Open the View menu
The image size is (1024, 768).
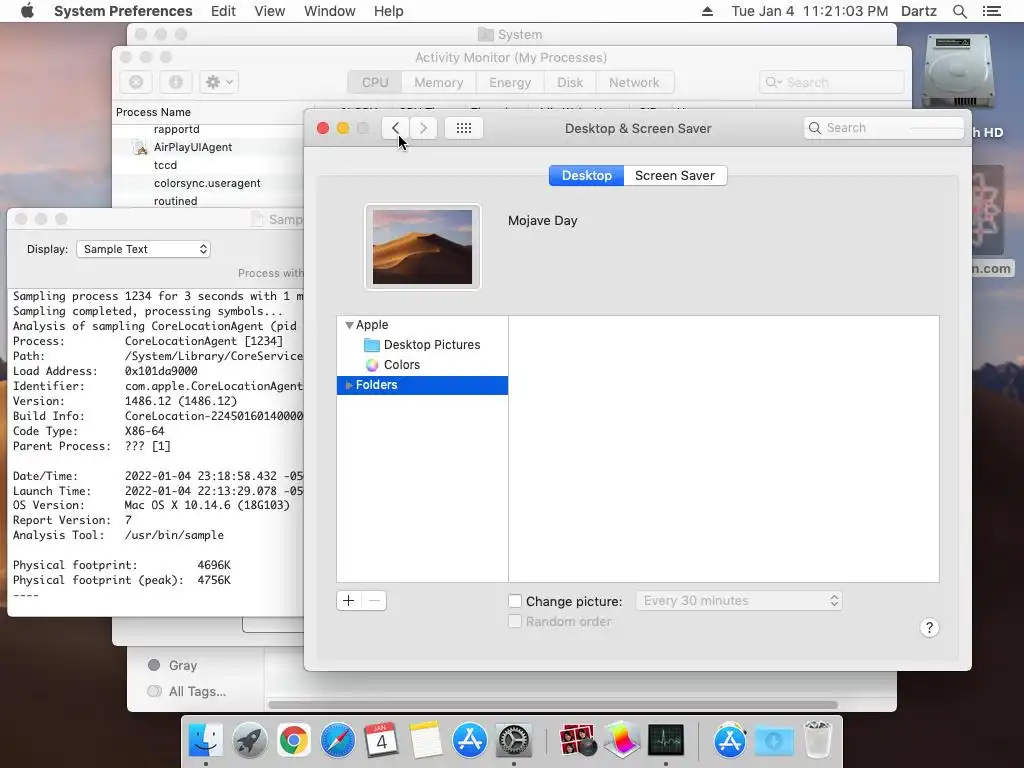click(x=269, y=11)
